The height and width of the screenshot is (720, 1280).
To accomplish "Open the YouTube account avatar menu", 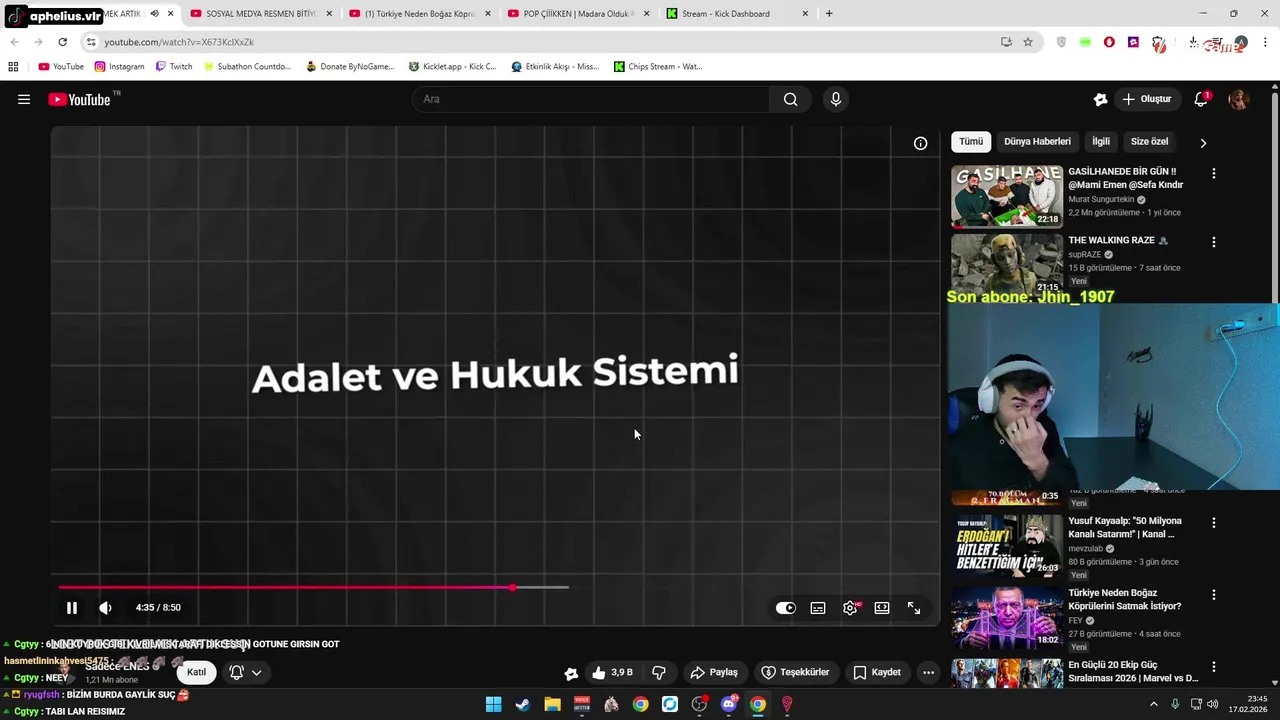I will [x=1238, y=99].
